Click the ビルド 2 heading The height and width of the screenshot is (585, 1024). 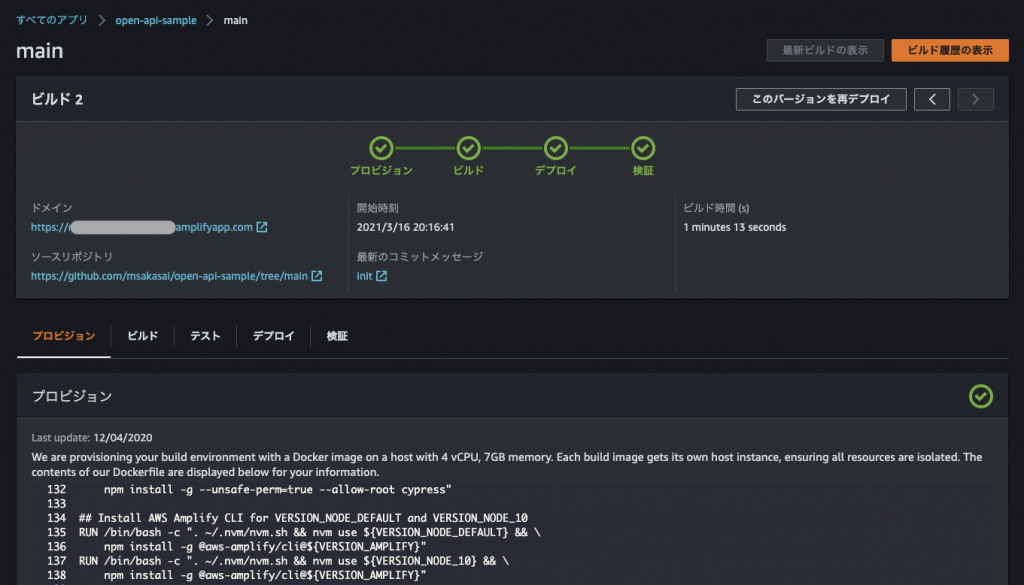57,99
